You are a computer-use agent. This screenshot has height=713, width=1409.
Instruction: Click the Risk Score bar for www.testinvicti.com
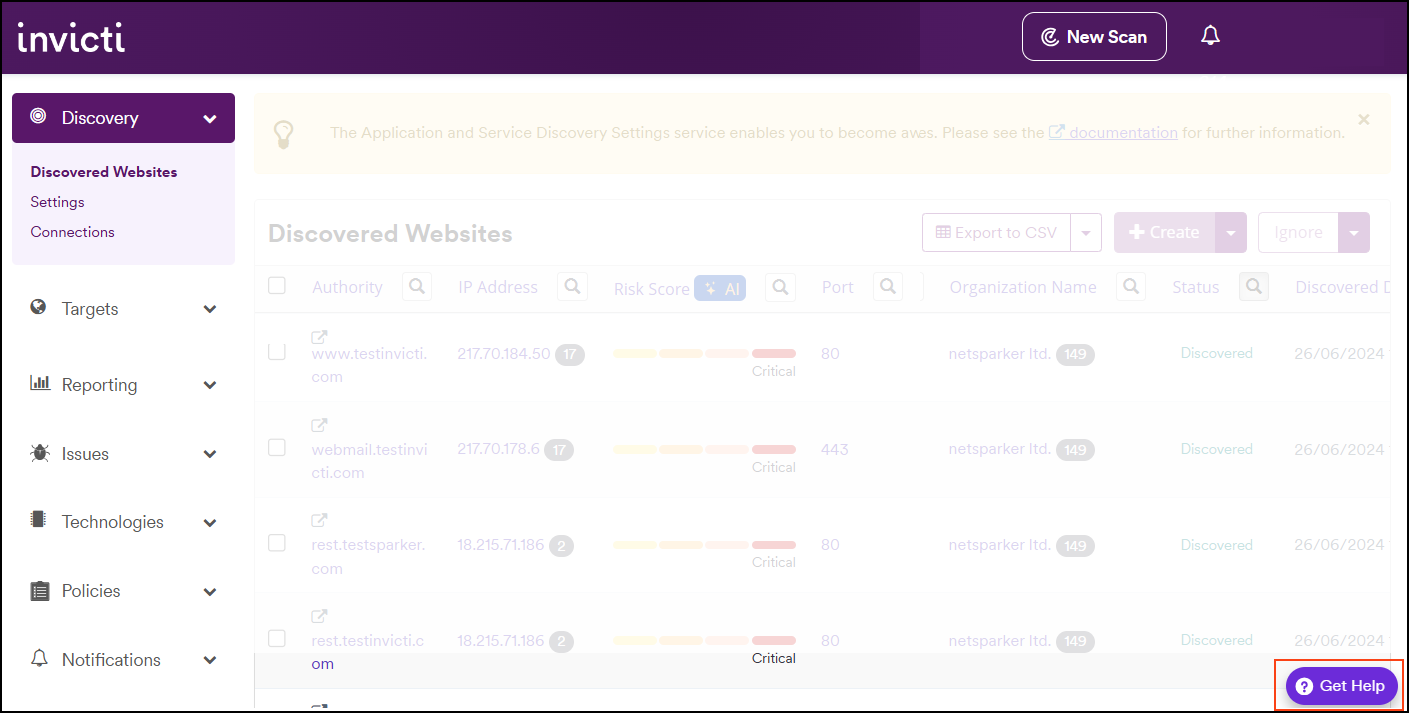[704, 353]
